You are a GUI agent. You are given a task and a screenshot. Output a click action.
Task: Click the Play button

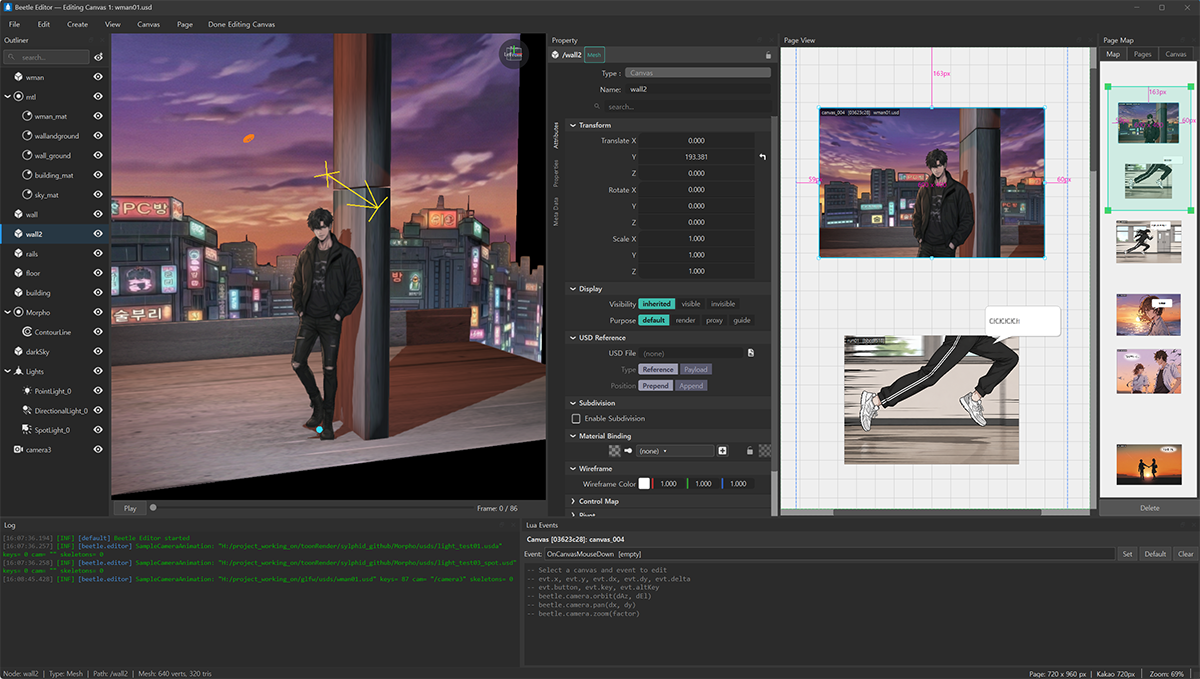(x=130, y=508)
